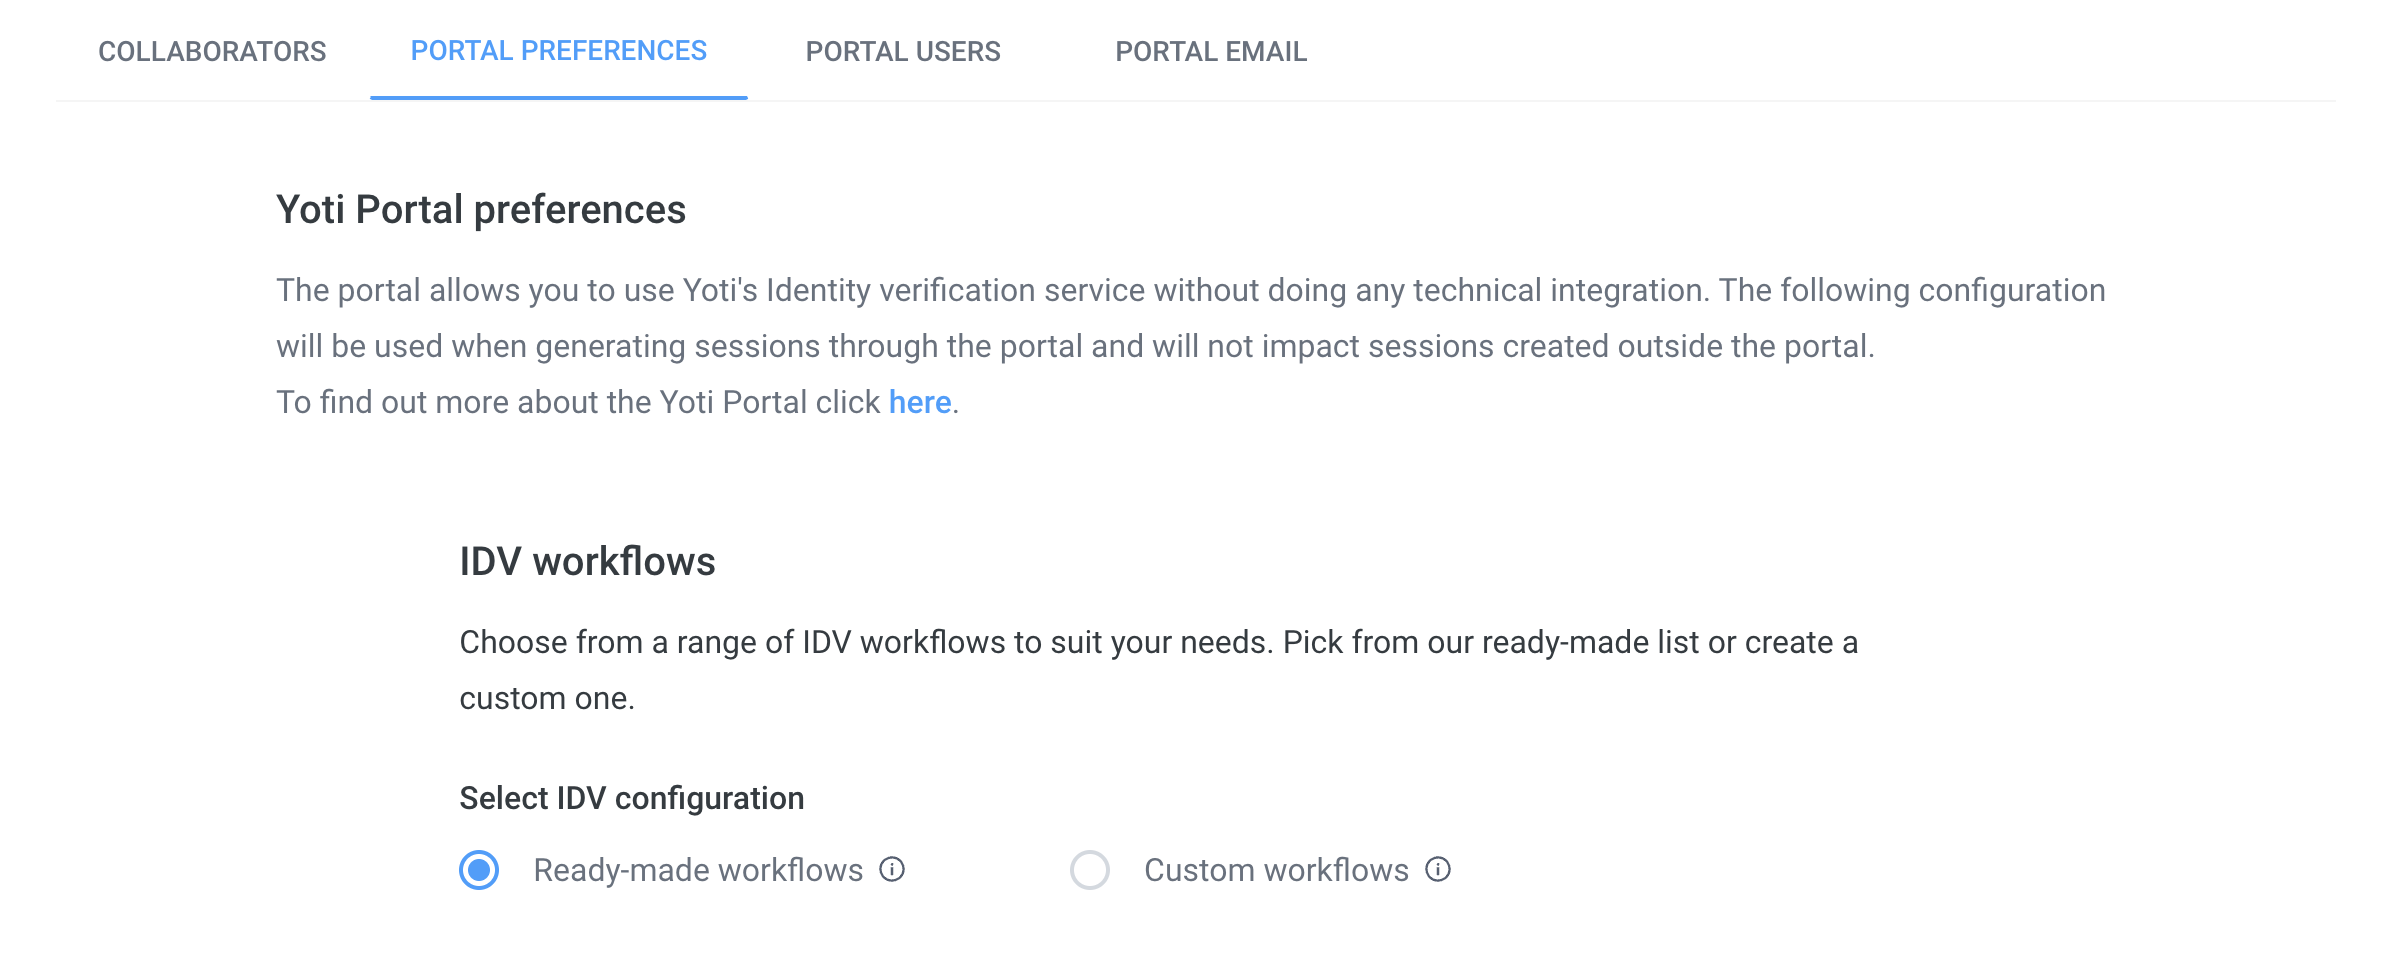The height and width of the screenshot is (976, 2396).
Task: Switch to the Portal Users tab
Action: [x=902, y=51]
